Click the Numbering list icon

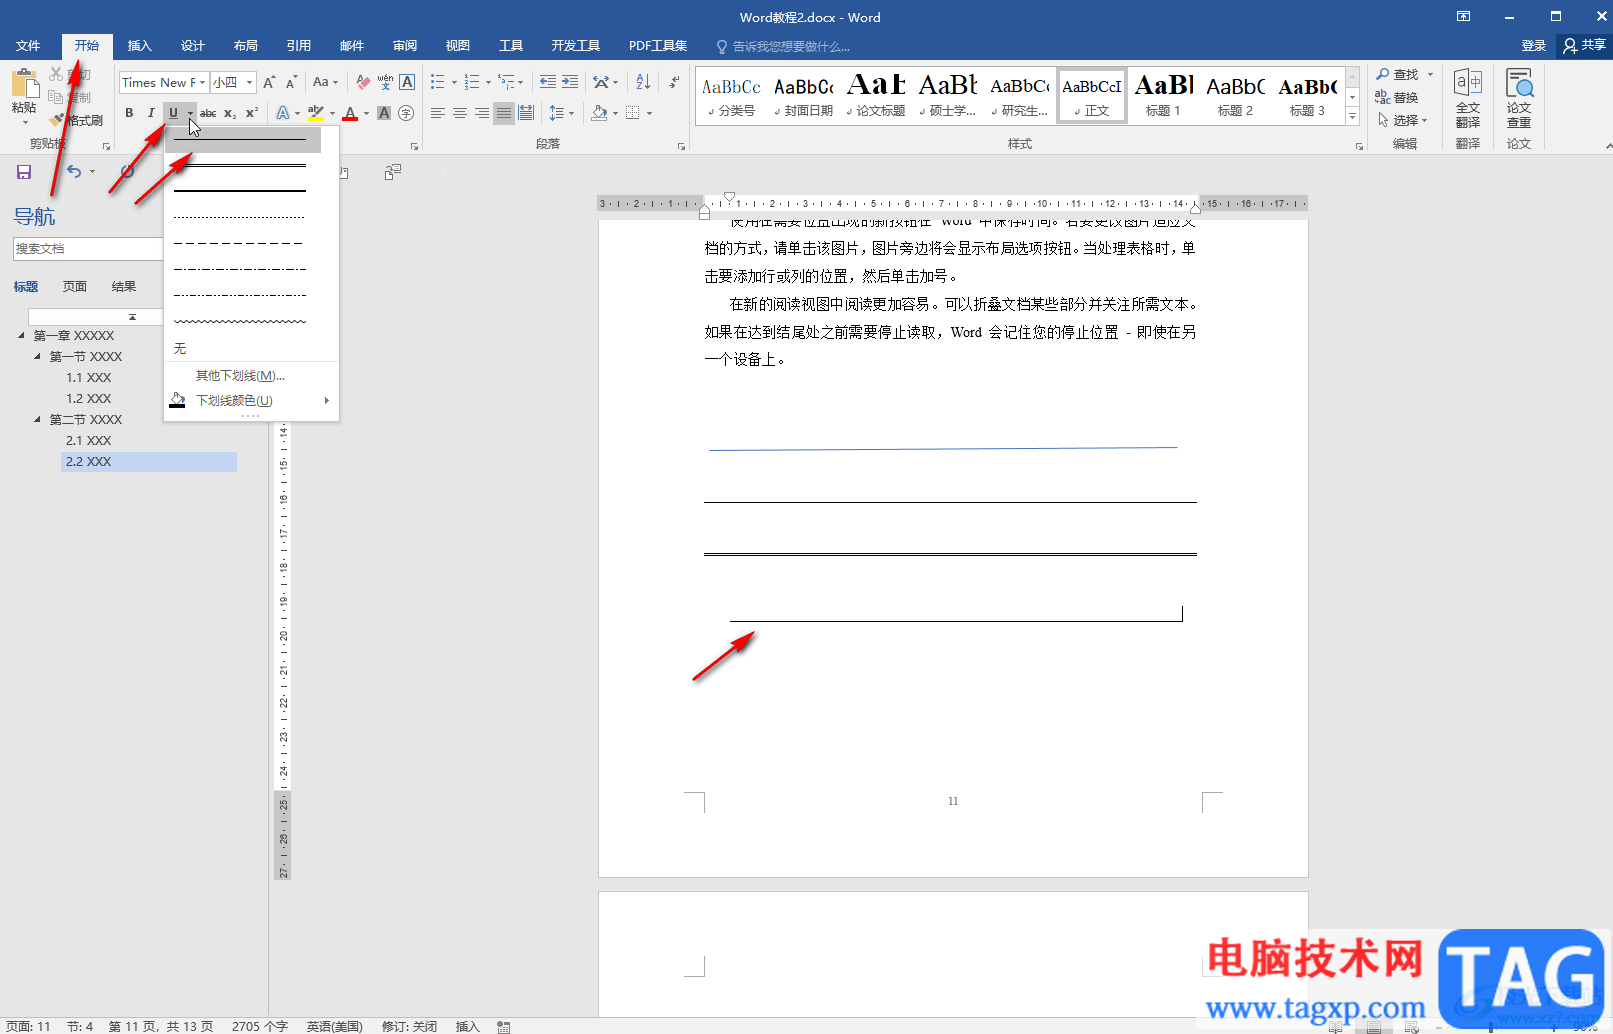(x=472, y=82)
